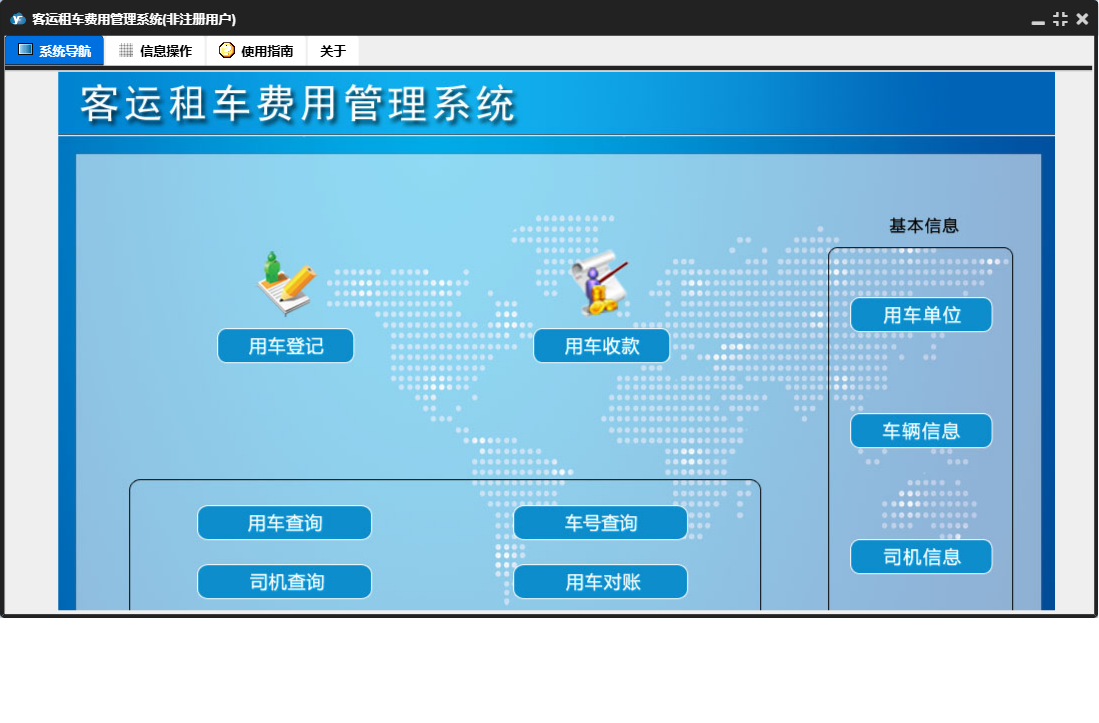Click the yellow circle icon beside 使用指南
Image resolution: width=1099 pixels, height=723 pixels.
click(x=226, y=50)
